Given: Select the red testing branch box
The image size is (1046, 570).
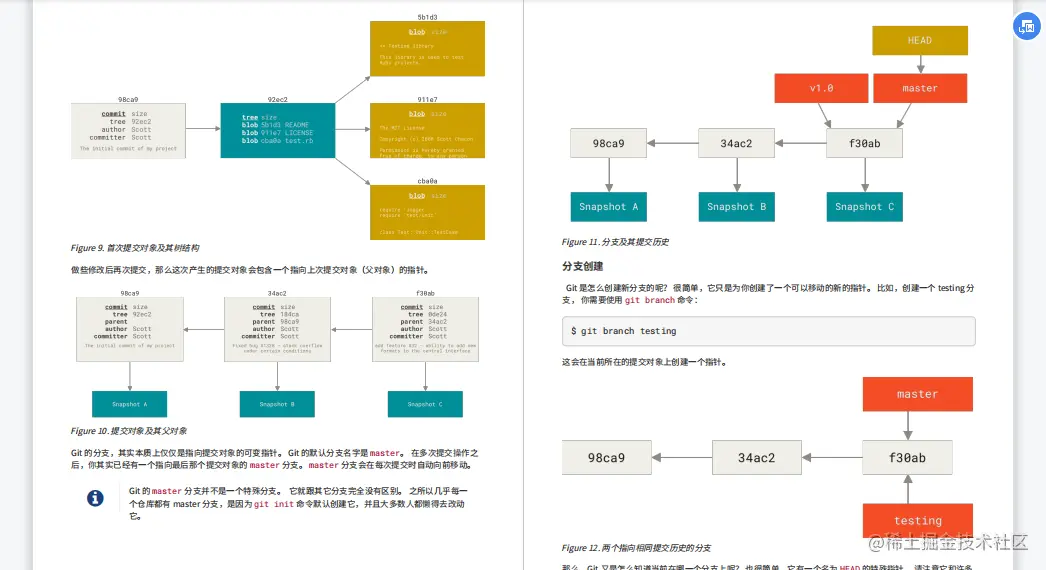Looking at the screenshot, I should [x=917, y=521].
